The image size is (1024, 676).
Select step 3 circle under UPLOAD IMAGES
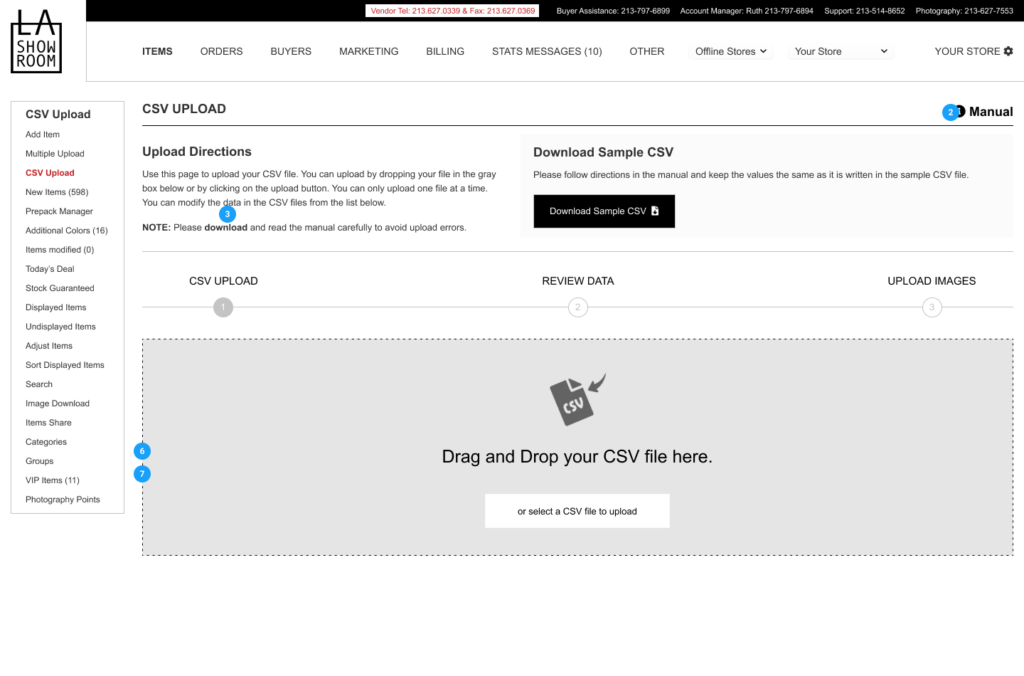[932, 307]
